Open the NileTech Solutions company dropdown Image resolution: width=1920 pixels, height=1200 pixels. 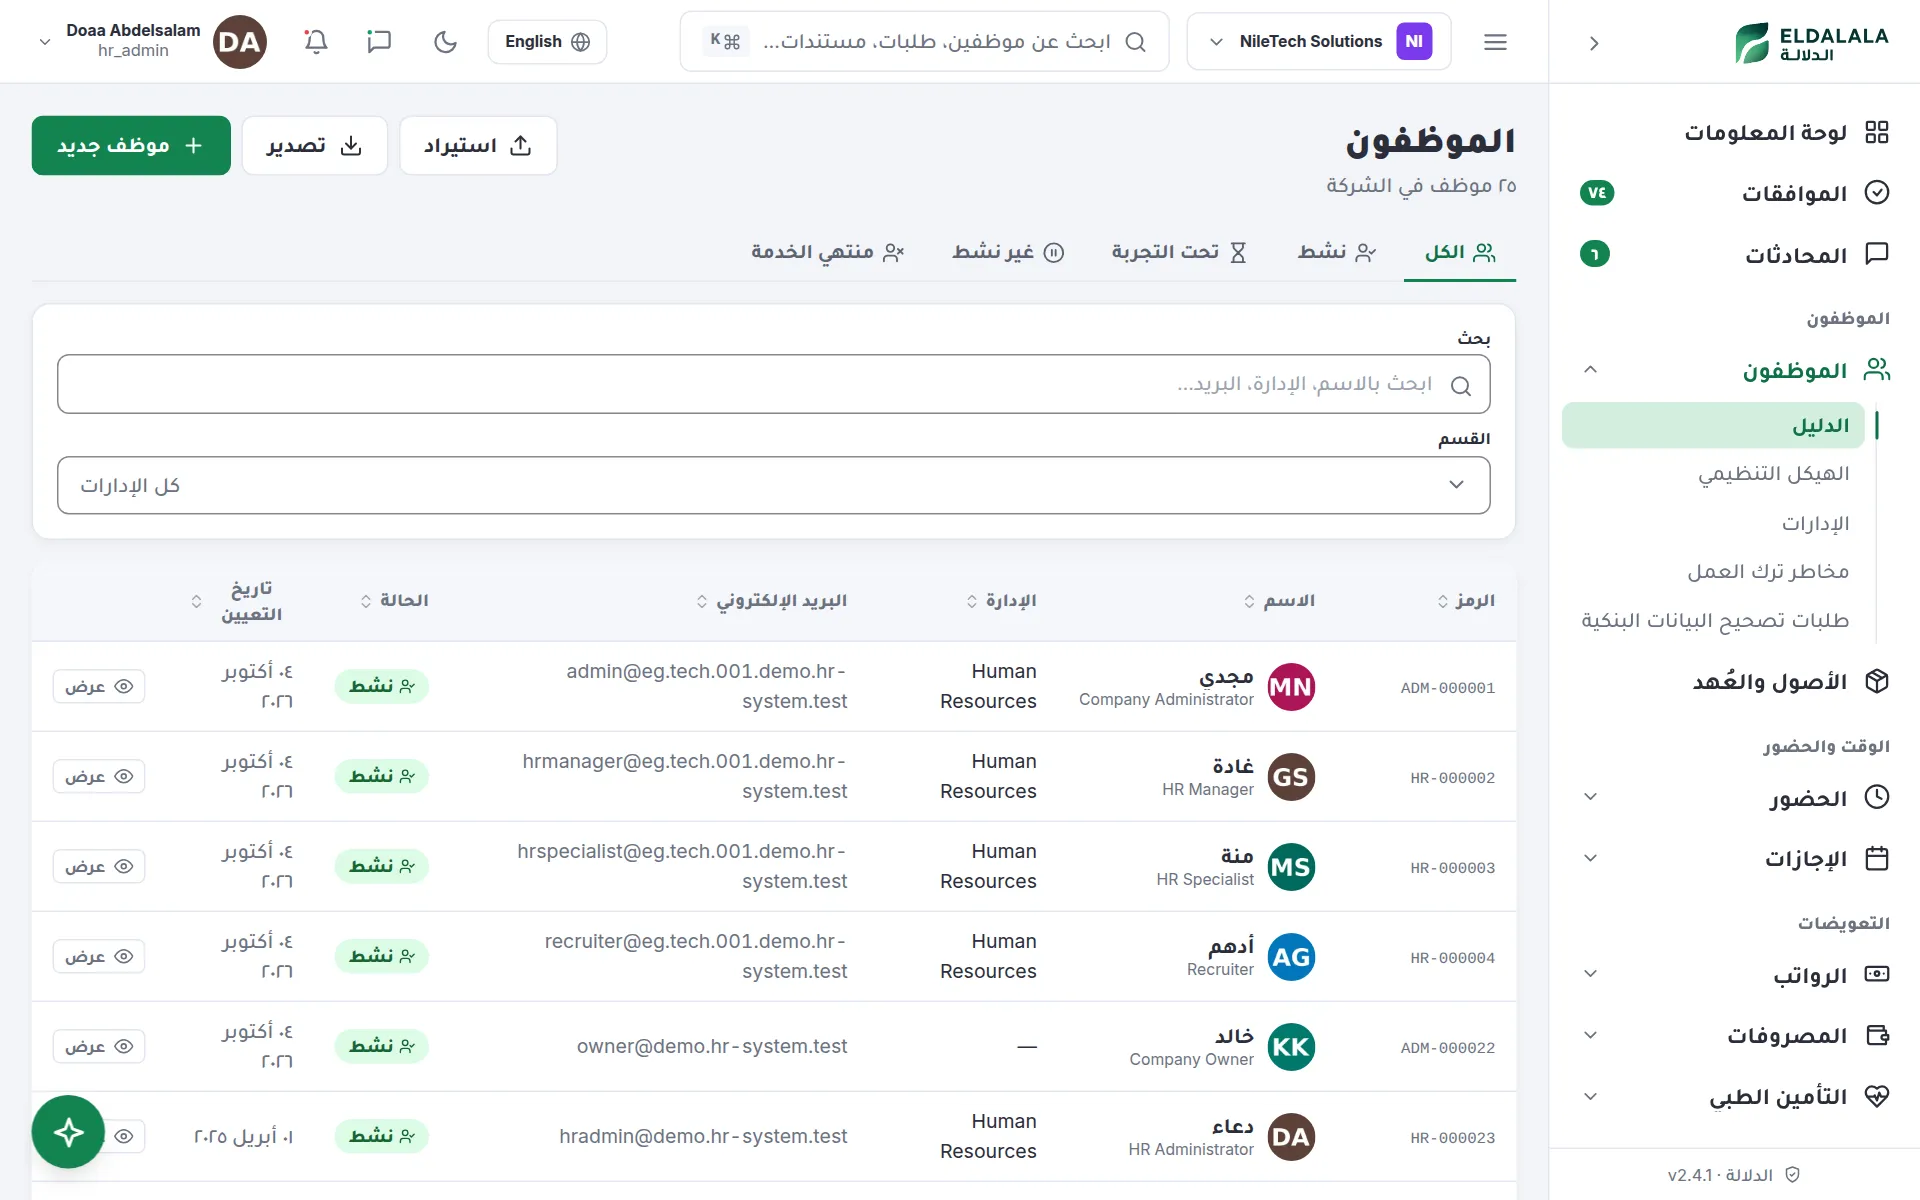point(1318,42)
